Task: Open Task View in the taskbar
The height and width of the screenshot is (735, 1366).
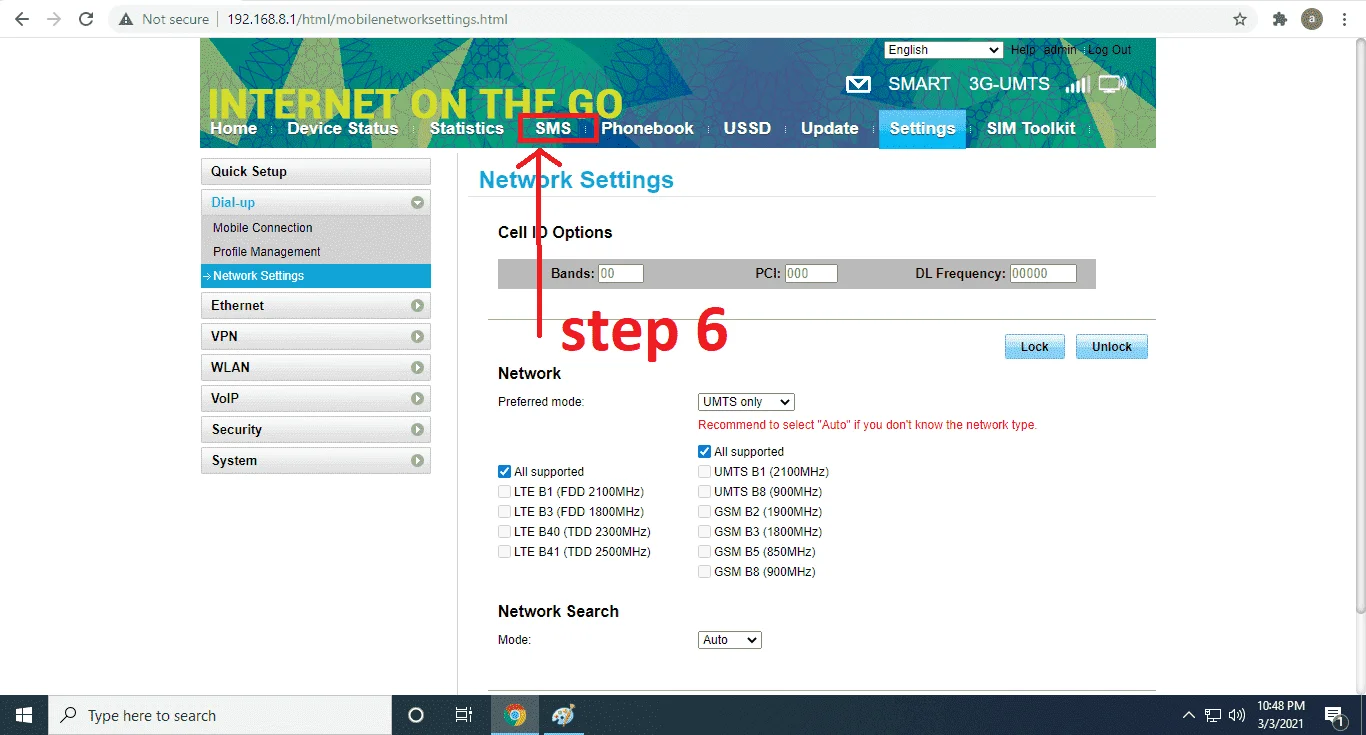Action: coord(464,715)
